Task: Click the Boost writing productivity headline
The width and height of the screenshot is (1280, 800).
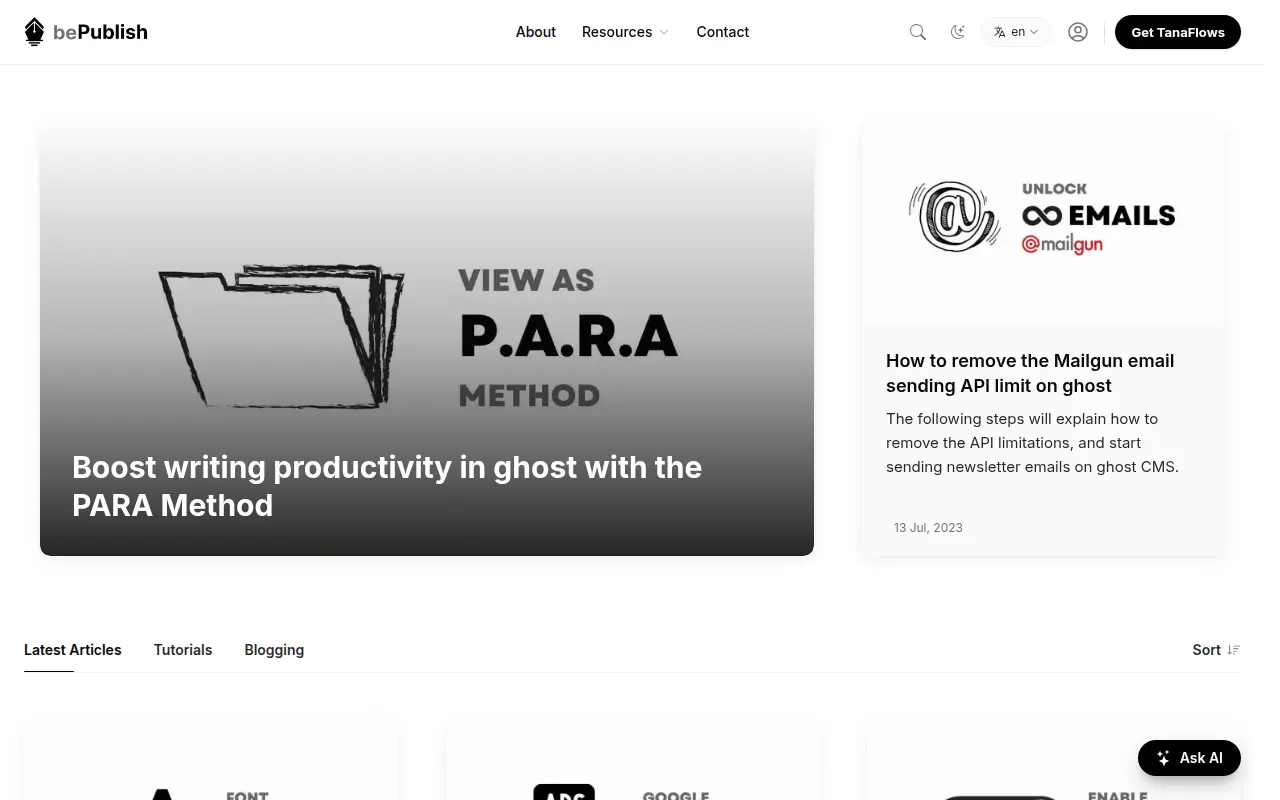Action: click(x=387, y=486)
